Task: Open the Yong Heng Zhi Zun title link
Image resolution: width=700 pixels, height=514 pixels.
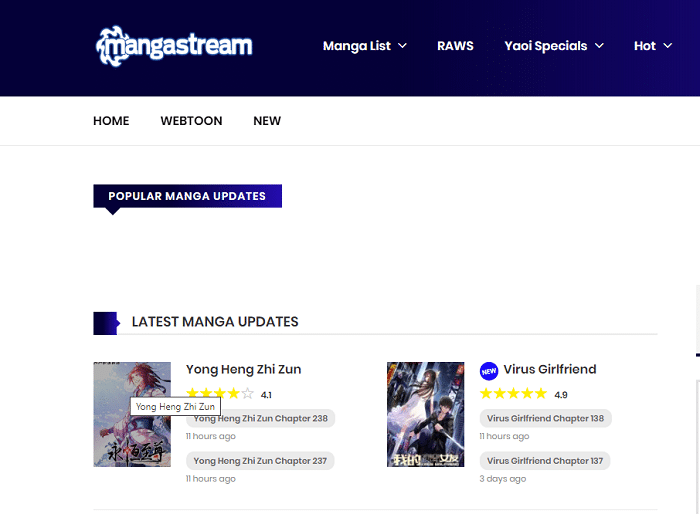Action: point(243,369)
